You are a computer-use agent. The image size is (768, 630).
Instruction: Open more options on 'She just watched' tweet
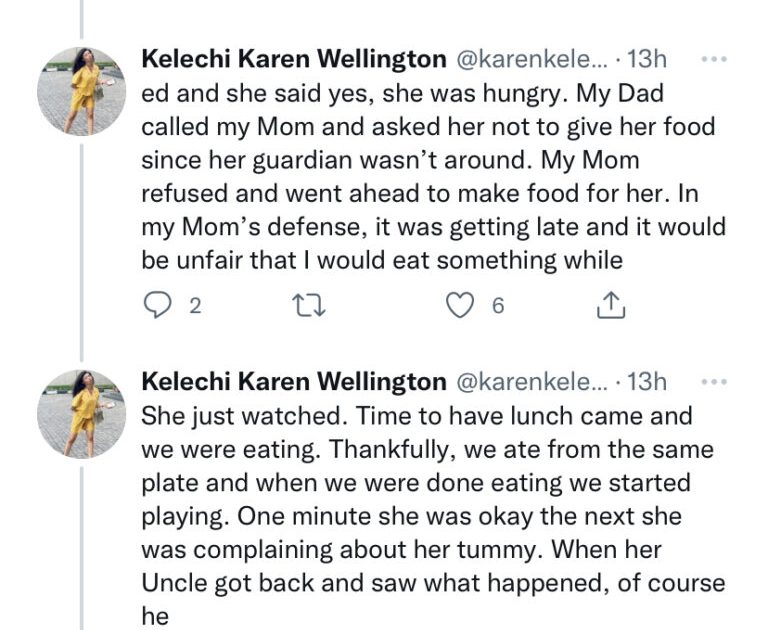click(713, 382)
